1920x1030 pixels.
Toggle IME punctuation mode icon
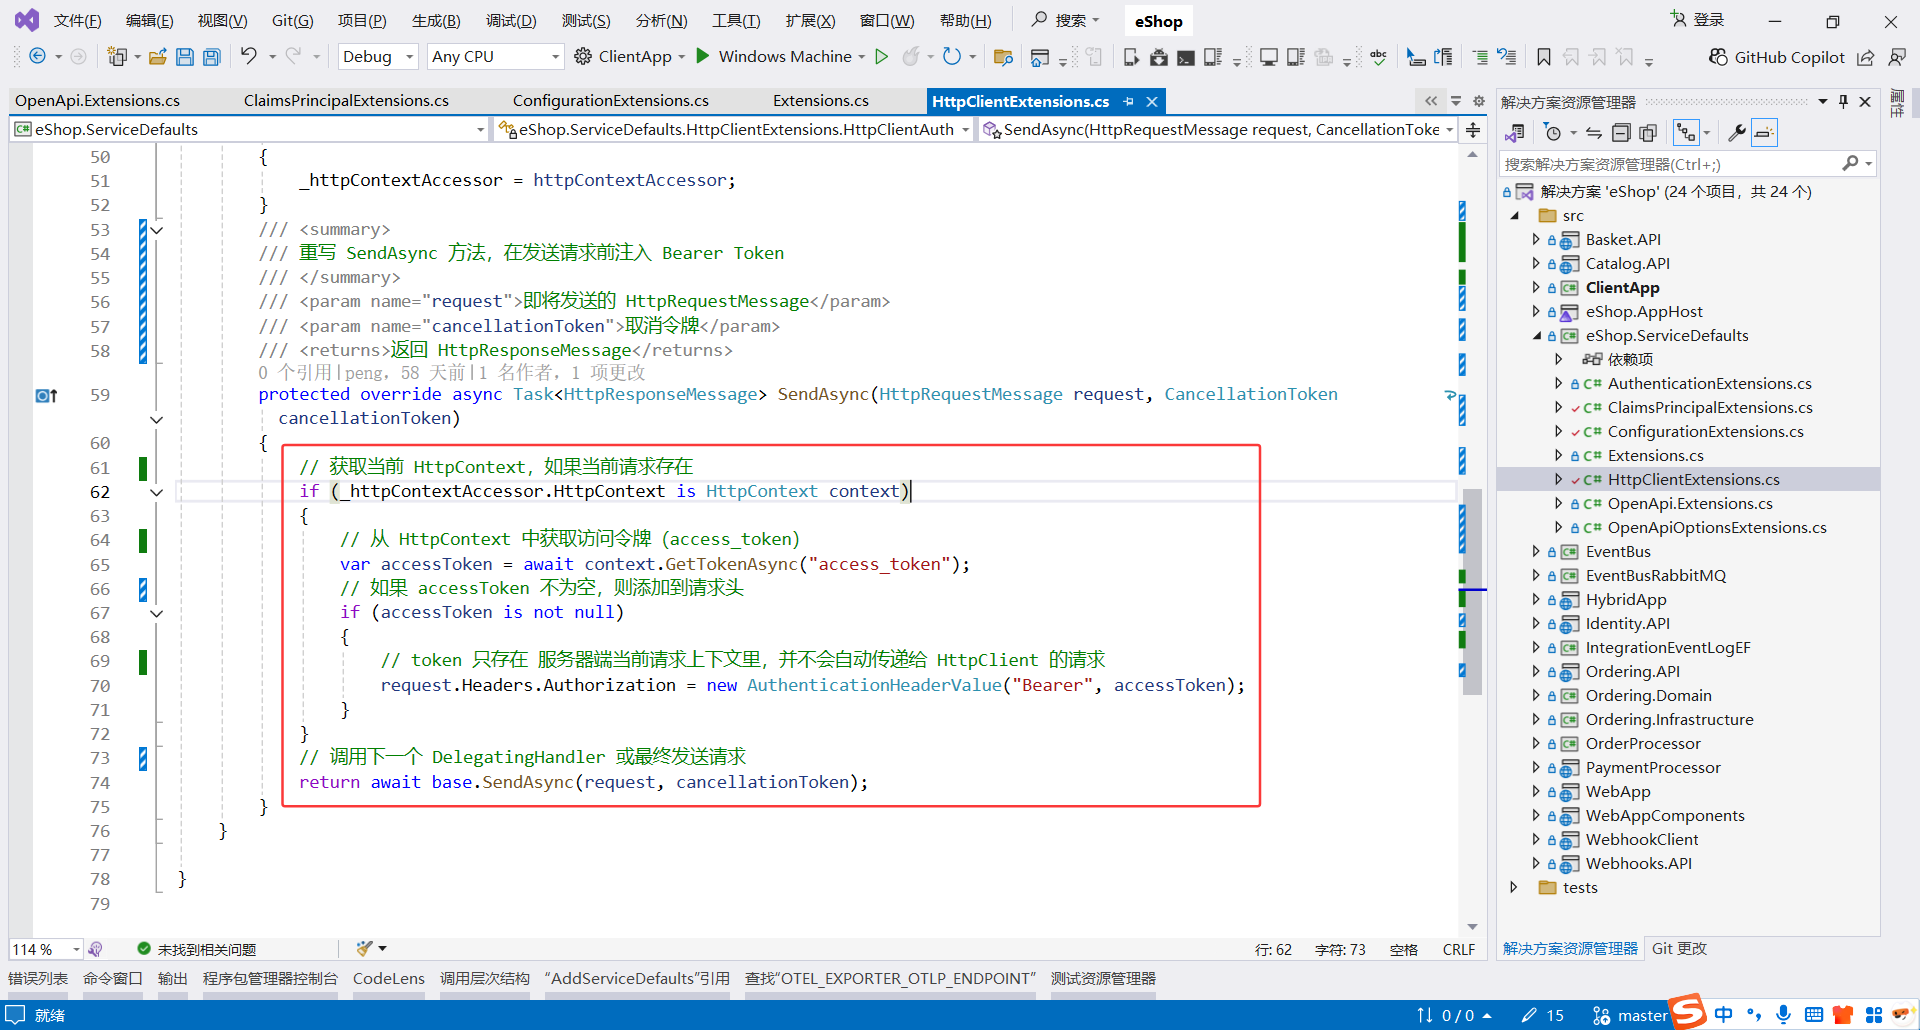pos(1754,1014)
